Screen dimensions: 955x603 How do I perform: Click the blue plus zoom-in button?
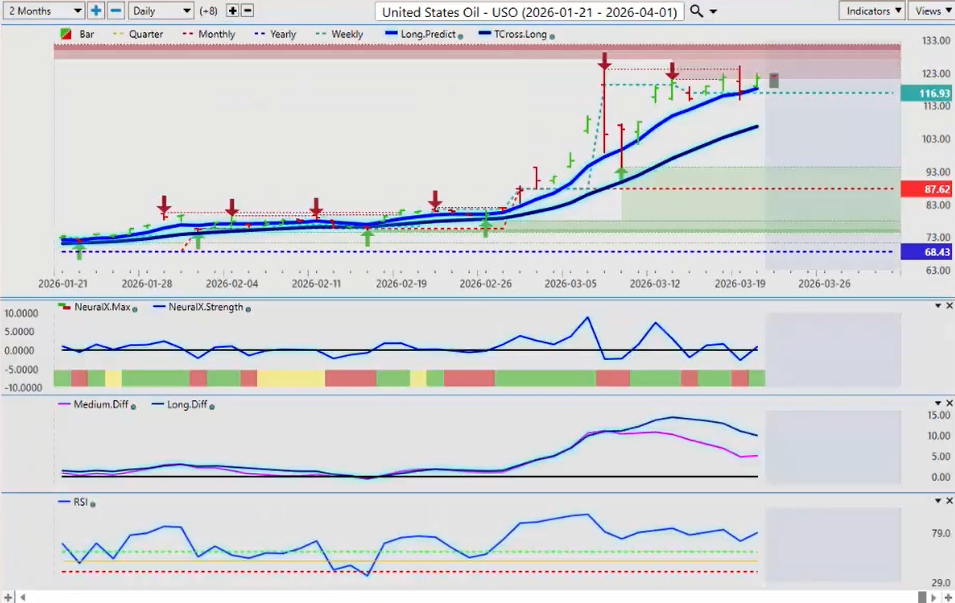(x=96, y=11)
